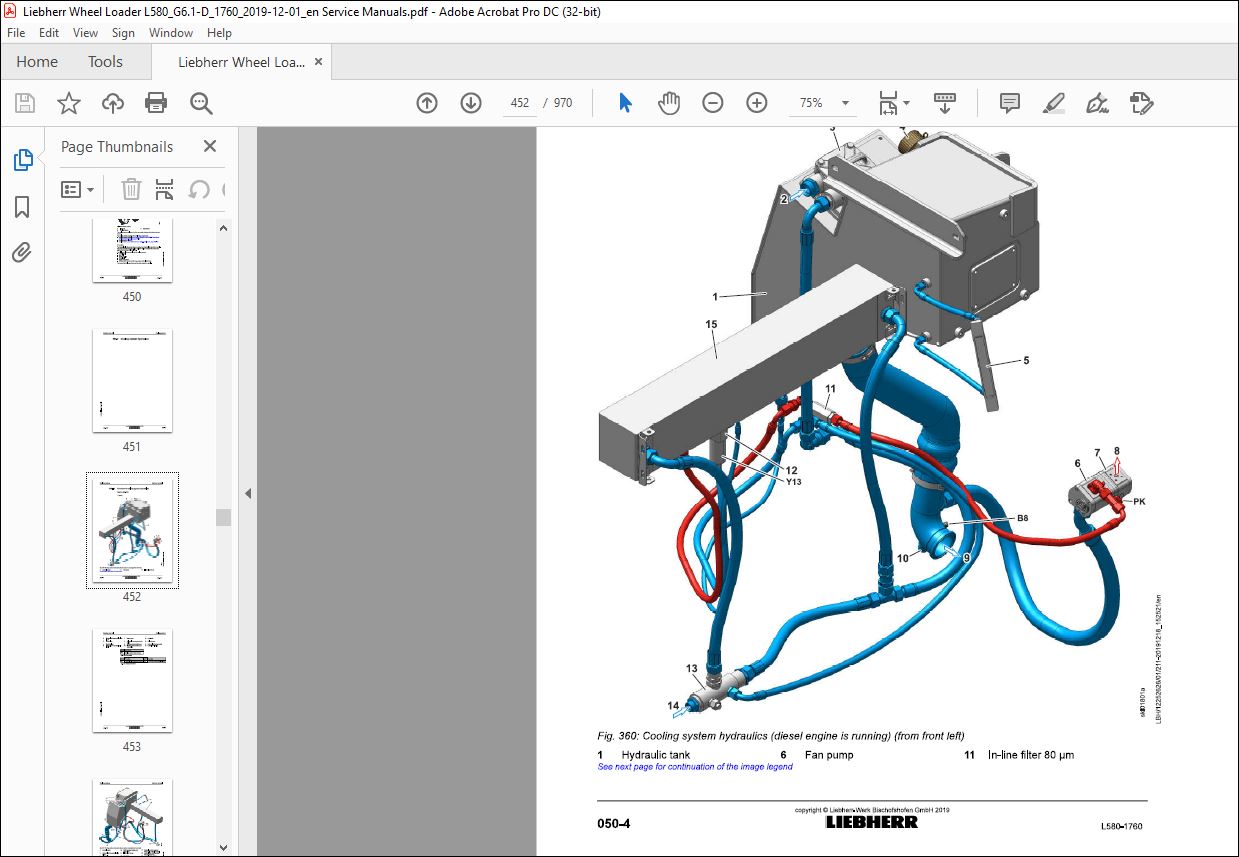
Task: Click the '453' label under the thumbnail
Action: click(132, 747)
